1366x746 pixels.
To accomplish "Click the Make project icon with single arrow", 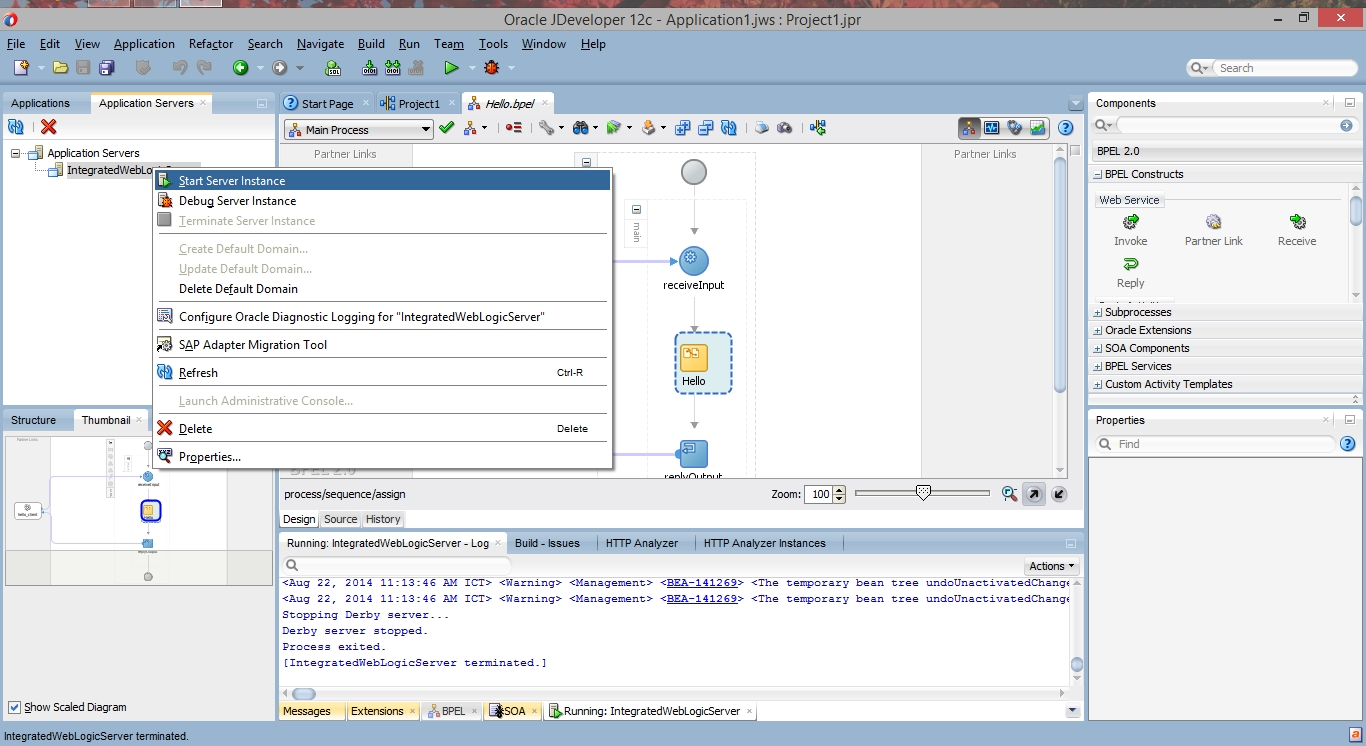I will point(370,68).
